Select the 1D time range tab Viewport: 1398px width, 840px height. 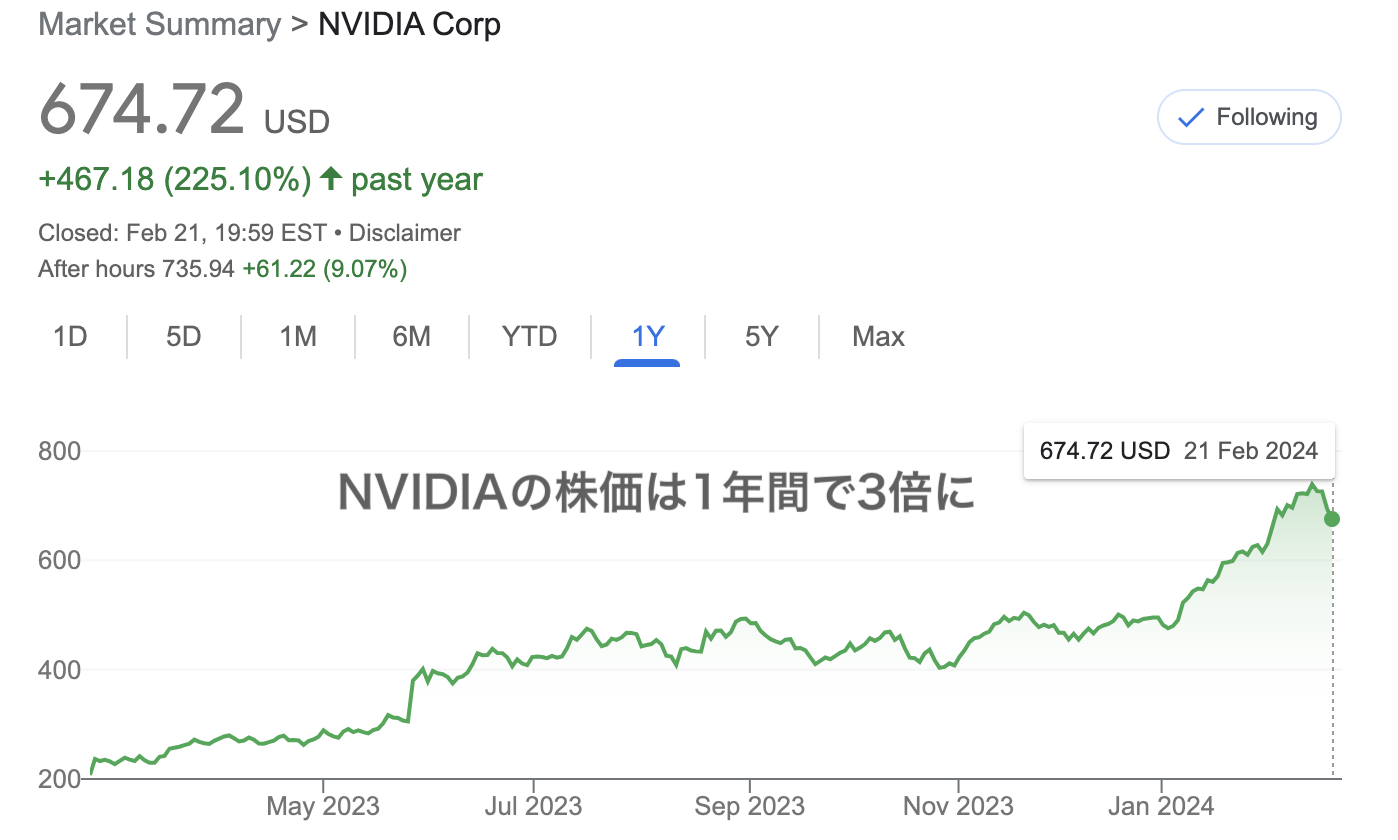click(x=70, y=337)
